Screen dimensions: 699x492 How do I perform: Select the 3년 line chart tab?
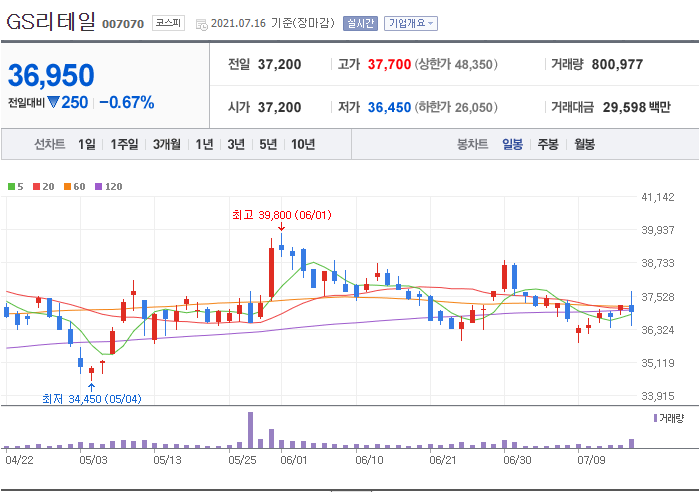coord(236,144)
